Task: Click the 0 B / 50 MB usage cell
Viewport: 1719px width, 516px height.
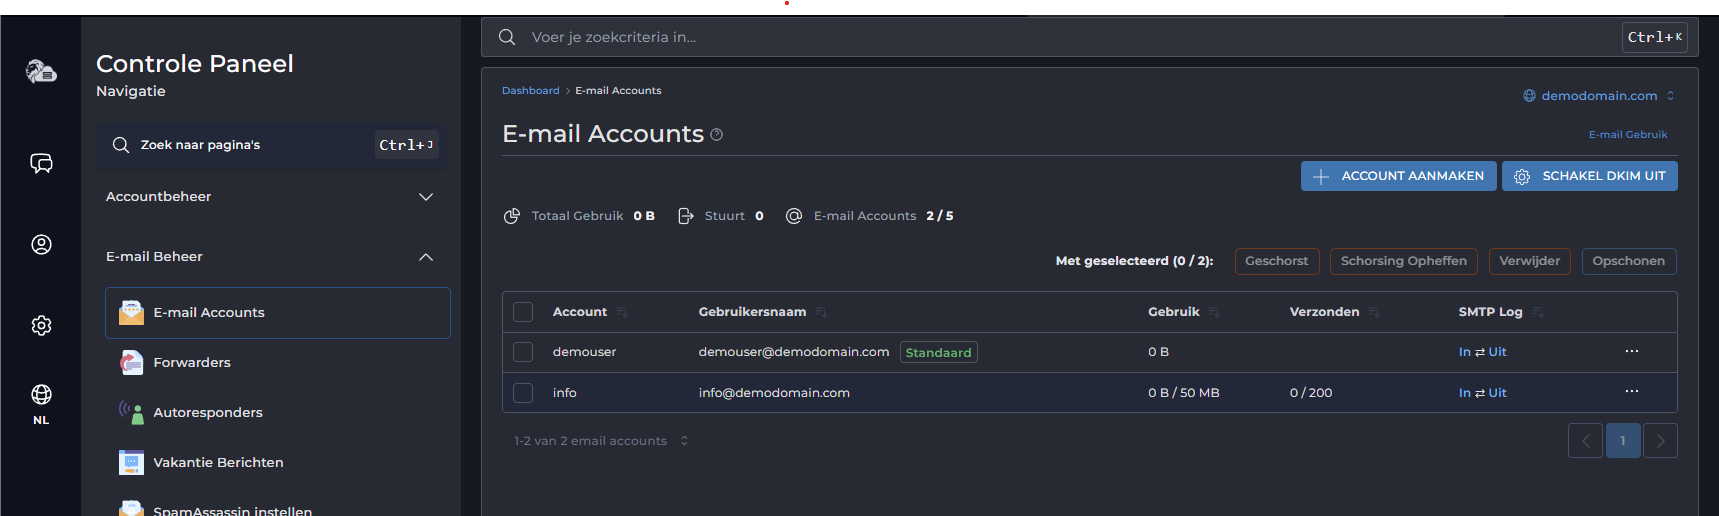Action: point(1184,393)
